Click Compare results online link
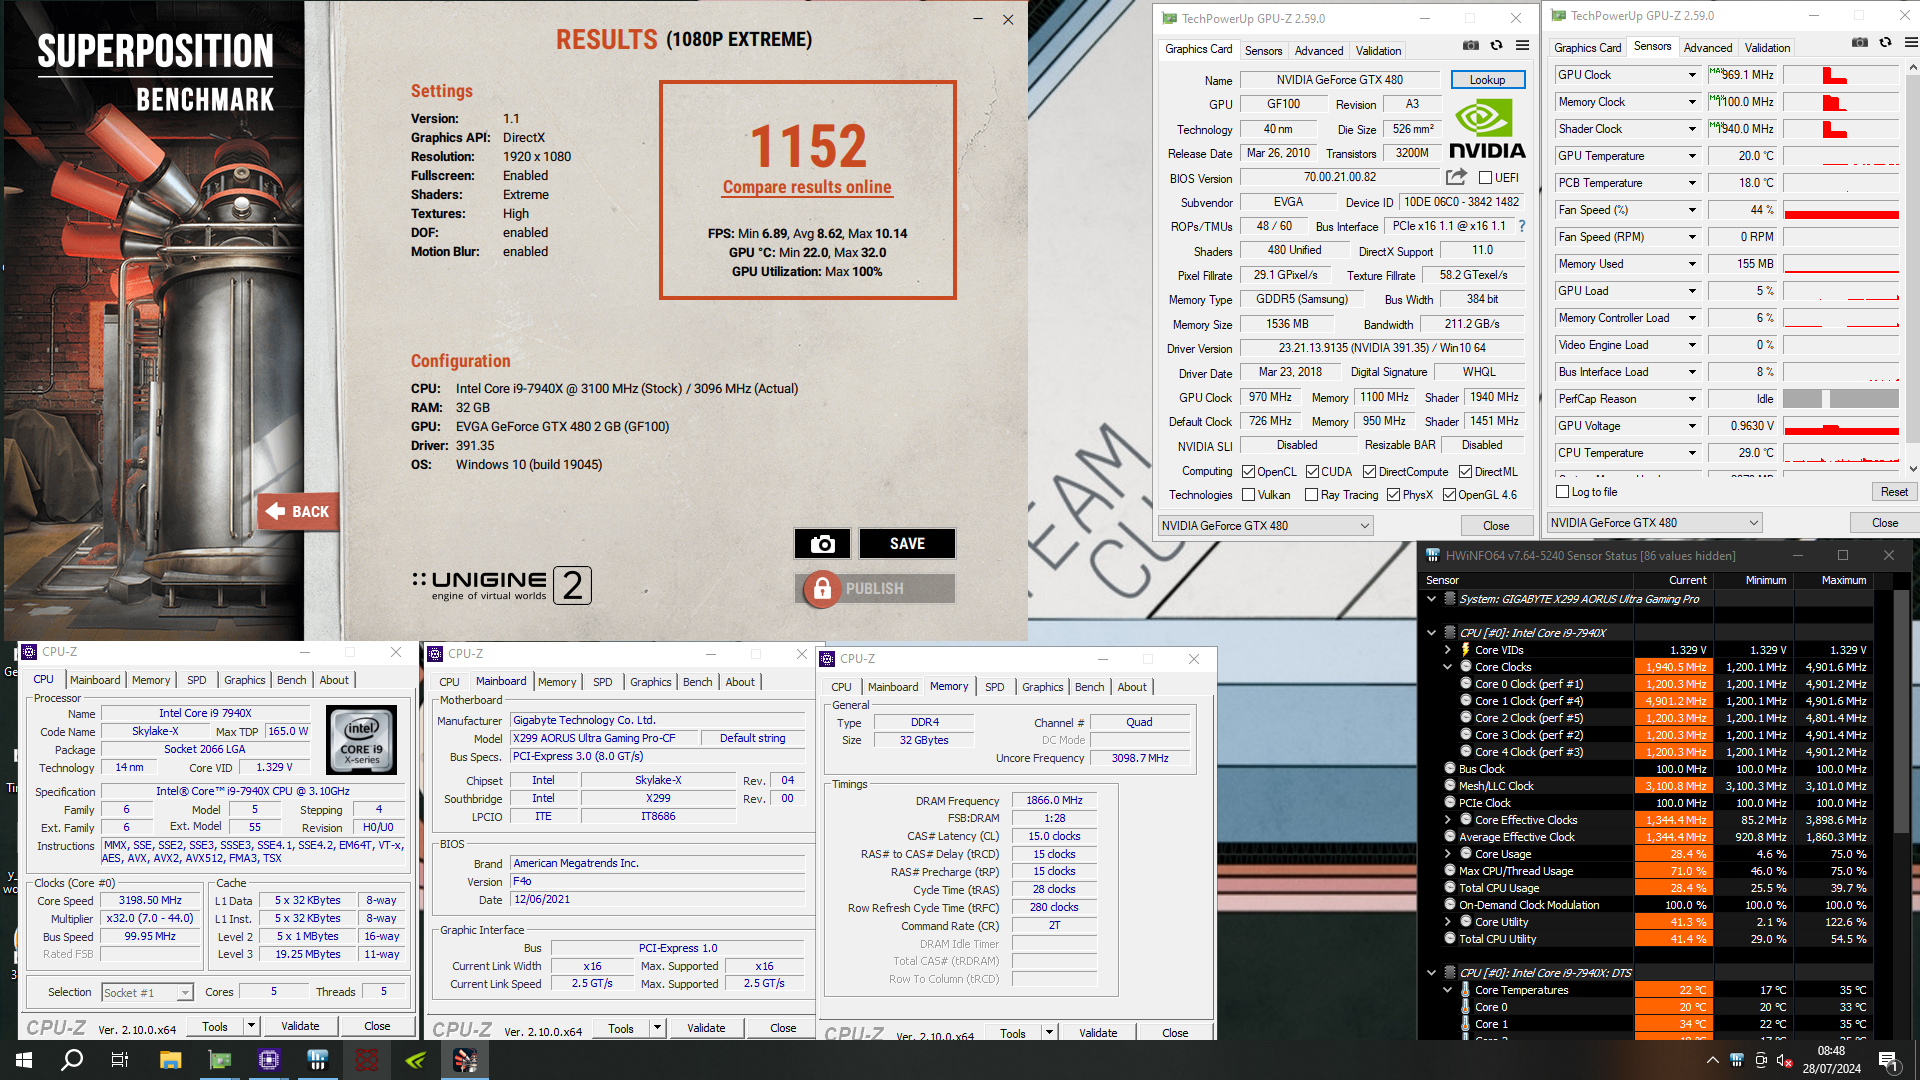Screen dimensions: 1920x1080 tap(807, 187)
